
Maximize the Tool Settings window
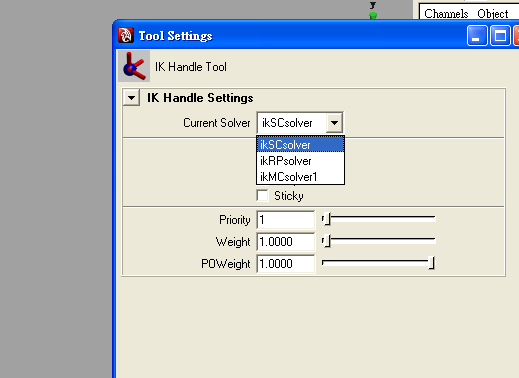point(500,35)
